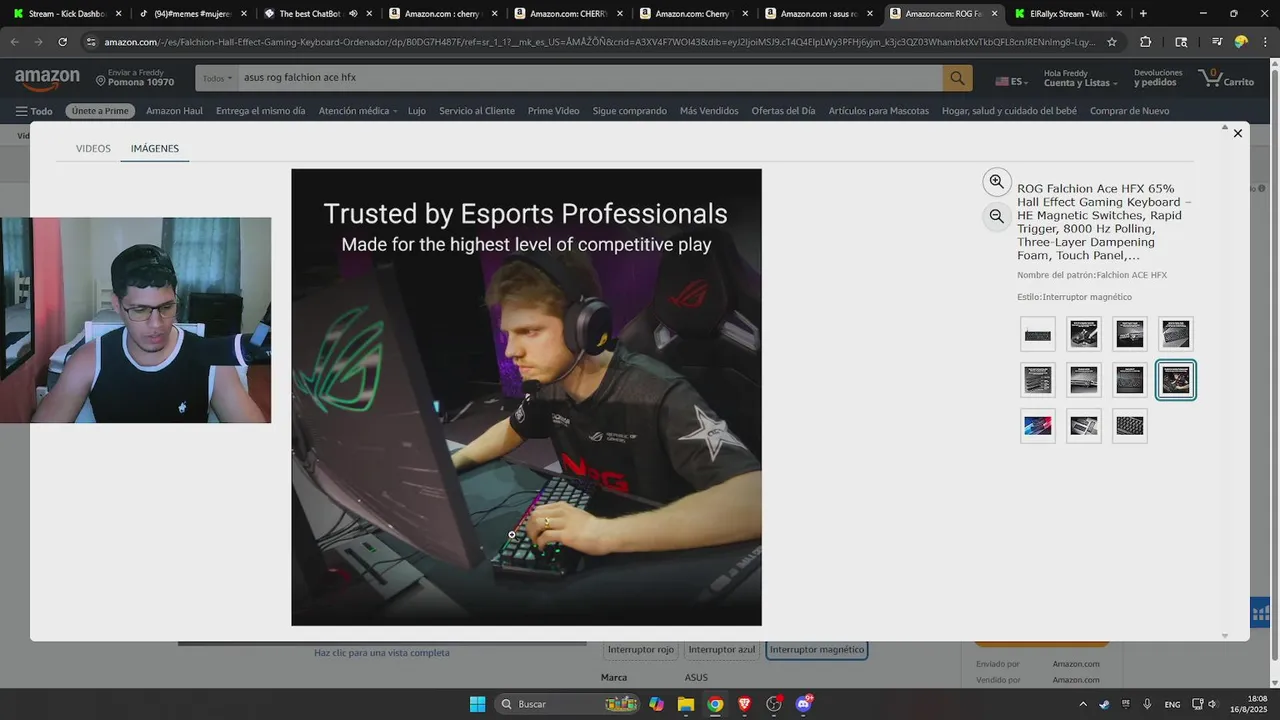Open Sigue comprando link
1280x720 pixels.
pos(629,111)
